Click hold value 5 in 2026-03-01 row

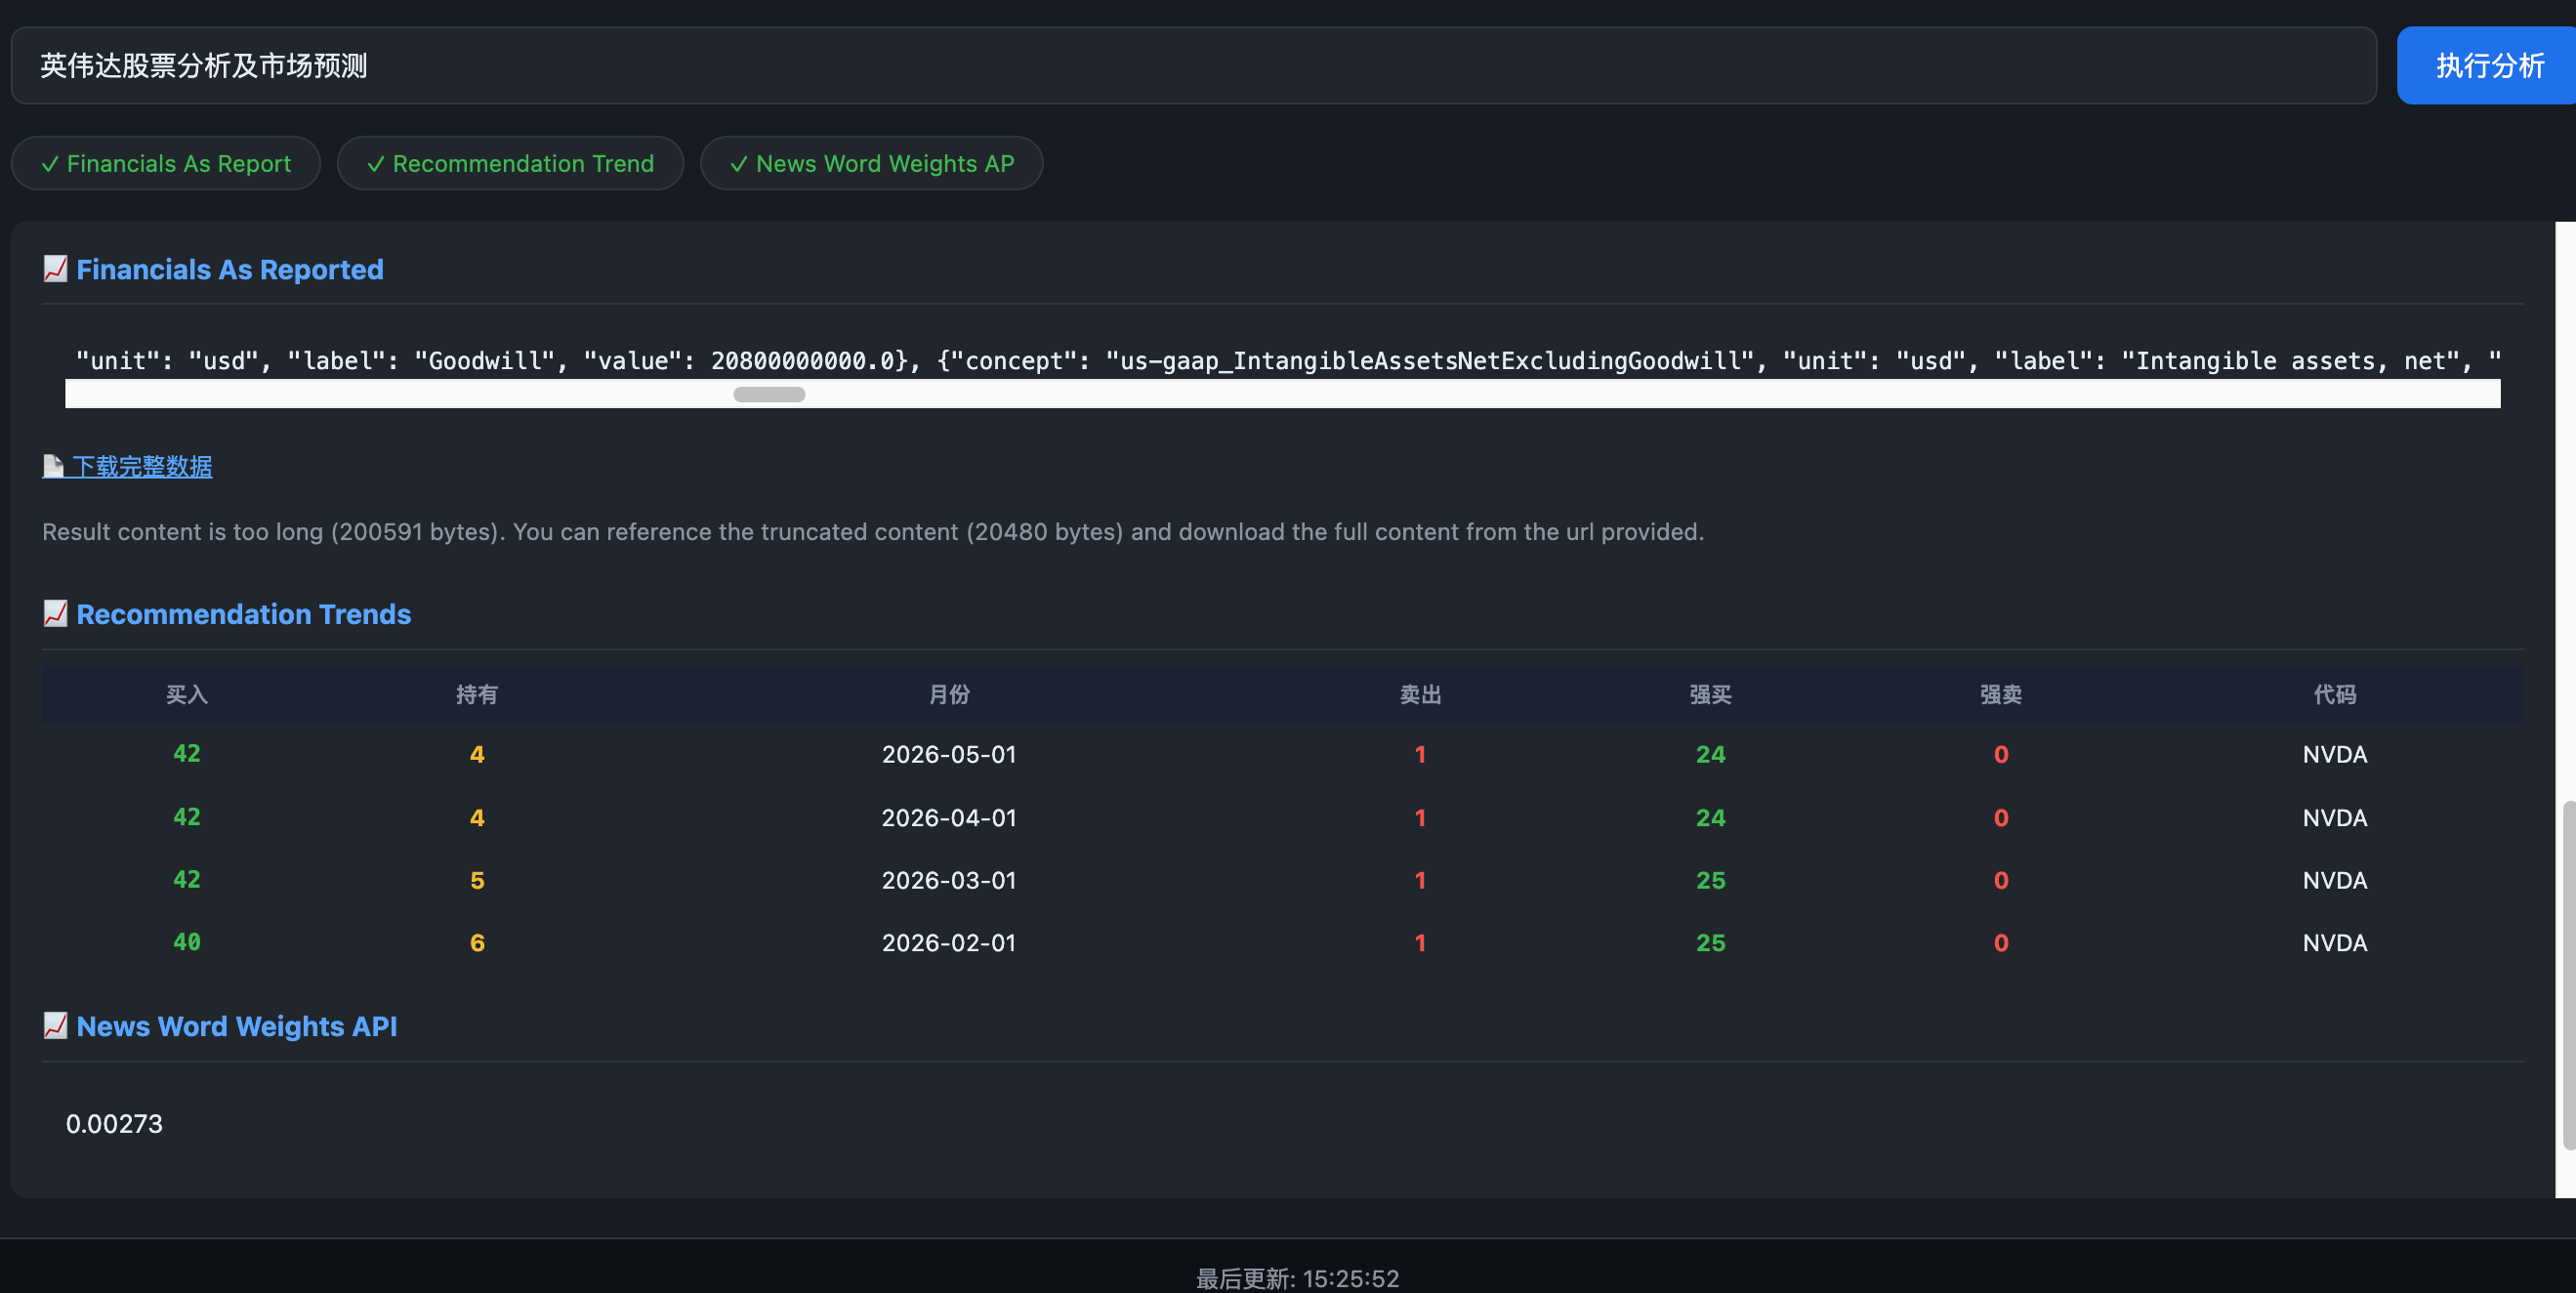tap(477, 880)
